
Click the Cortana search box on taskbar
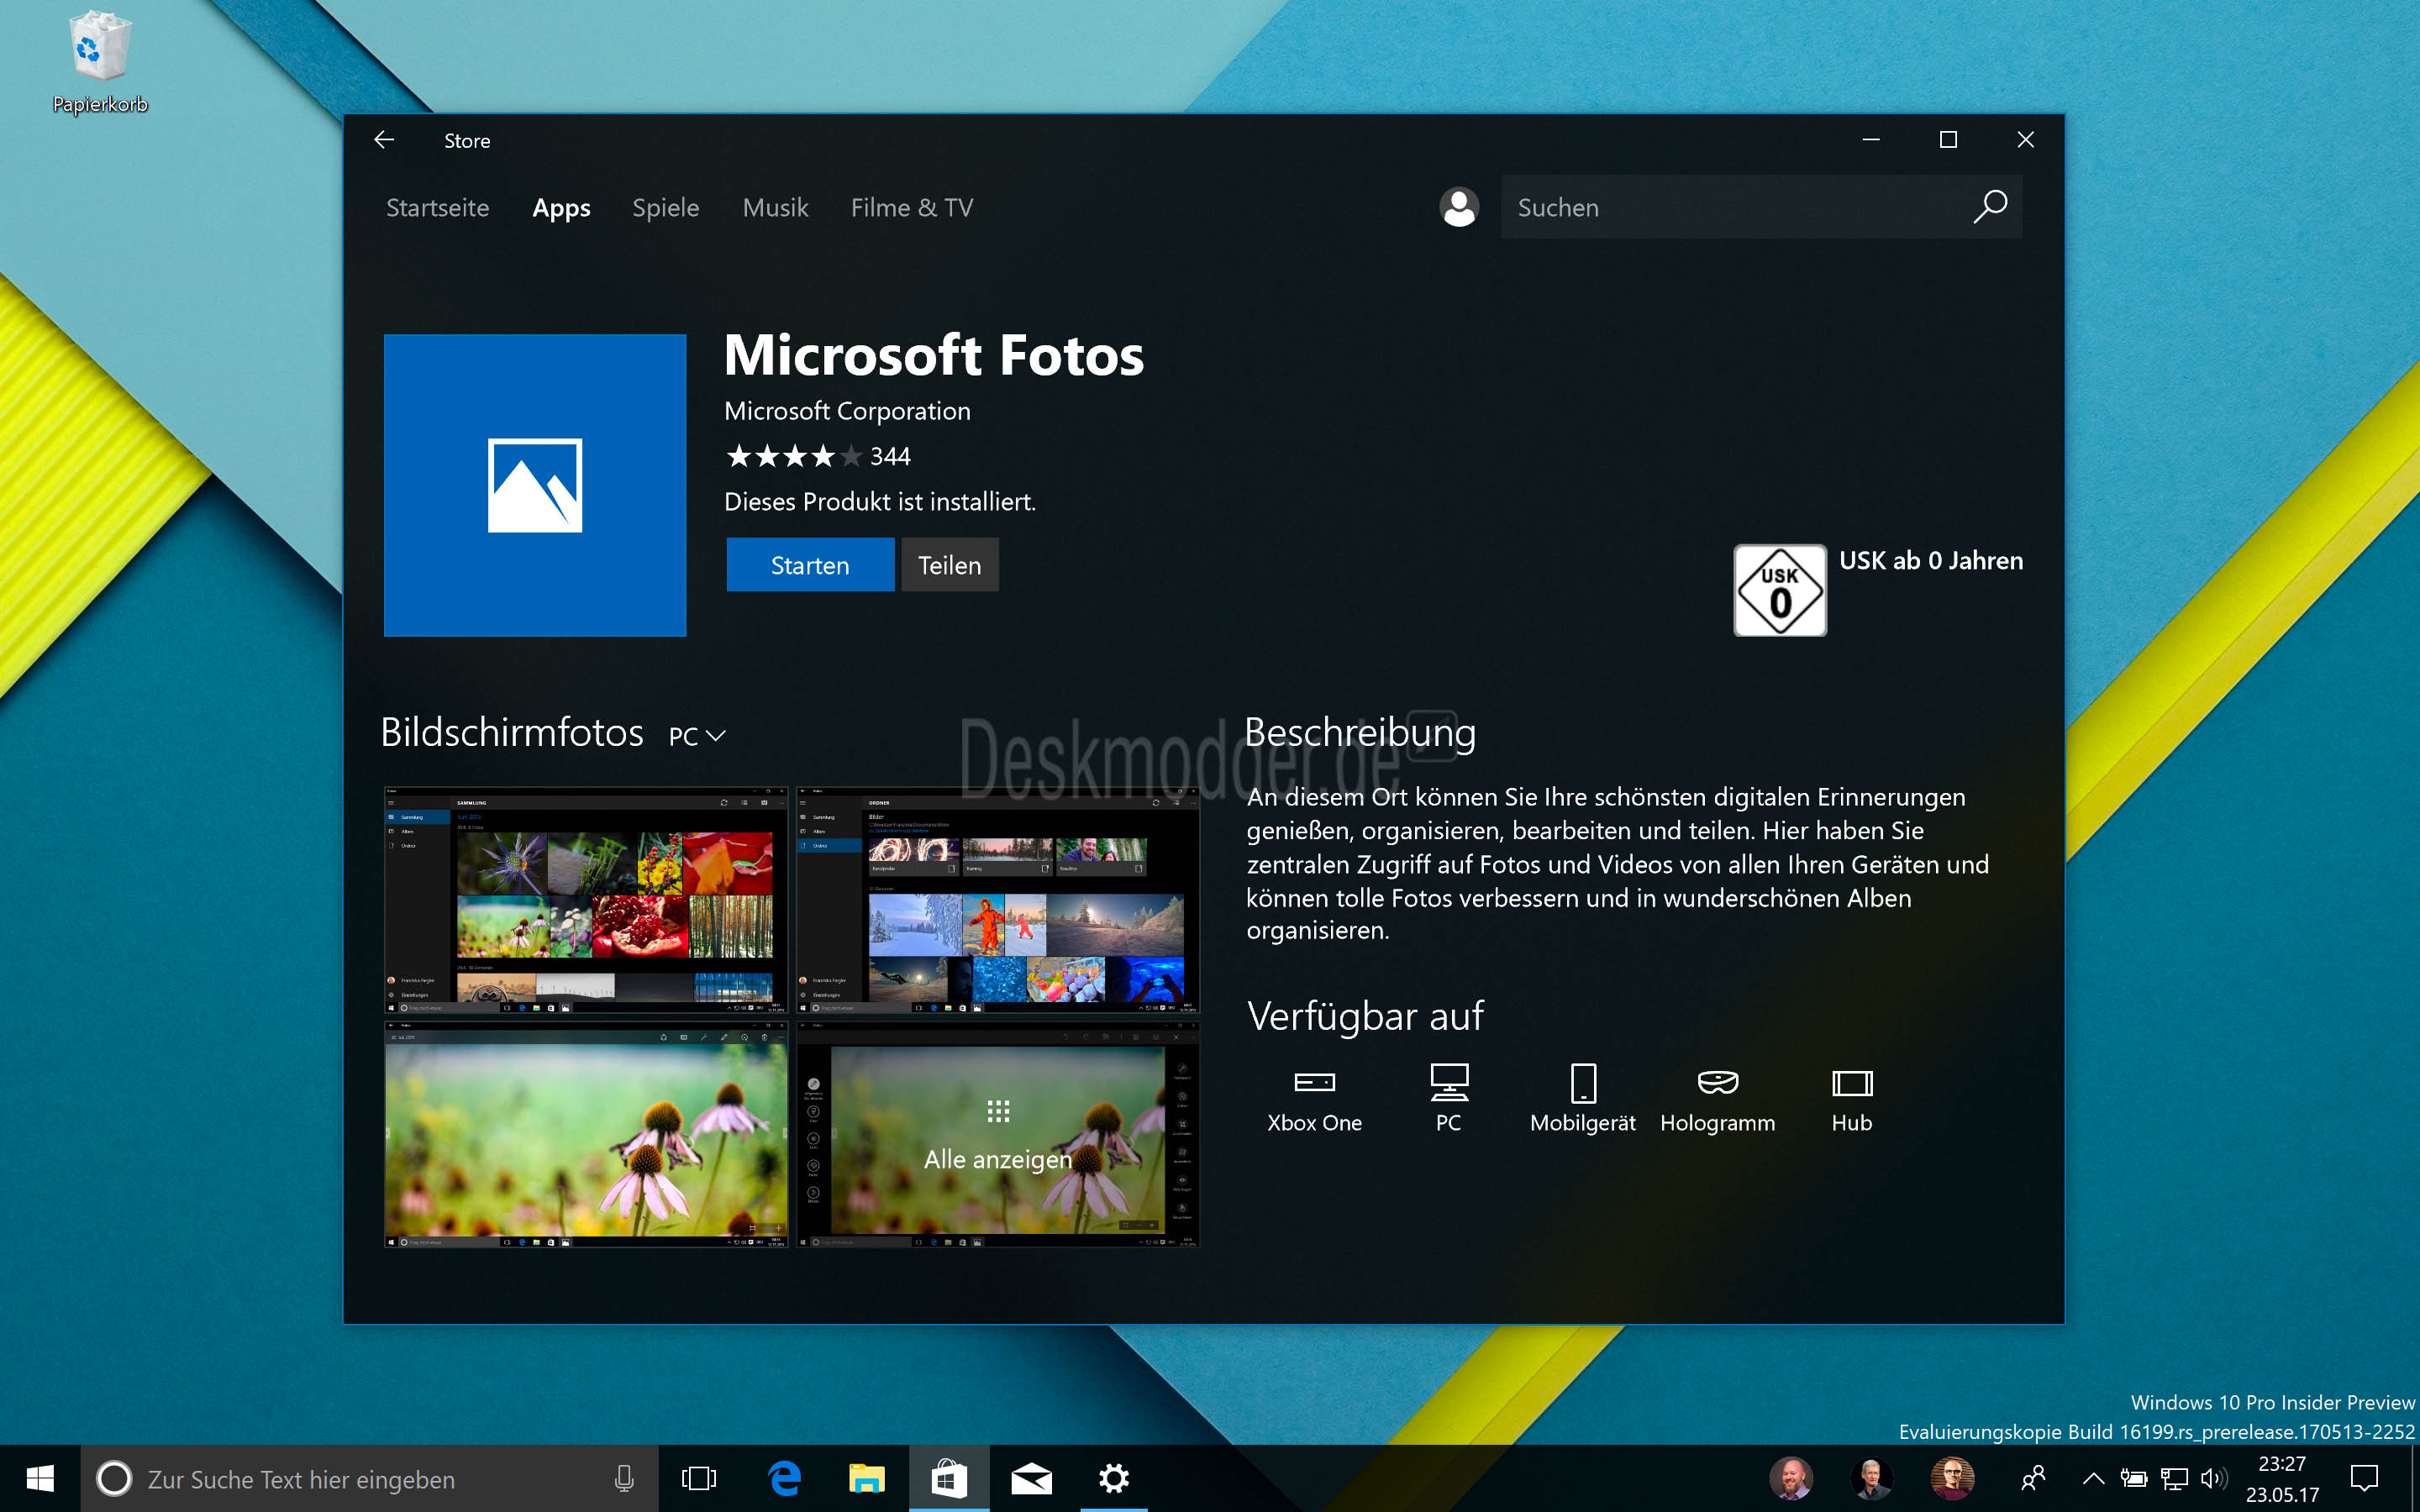(x=370, y=1478)
